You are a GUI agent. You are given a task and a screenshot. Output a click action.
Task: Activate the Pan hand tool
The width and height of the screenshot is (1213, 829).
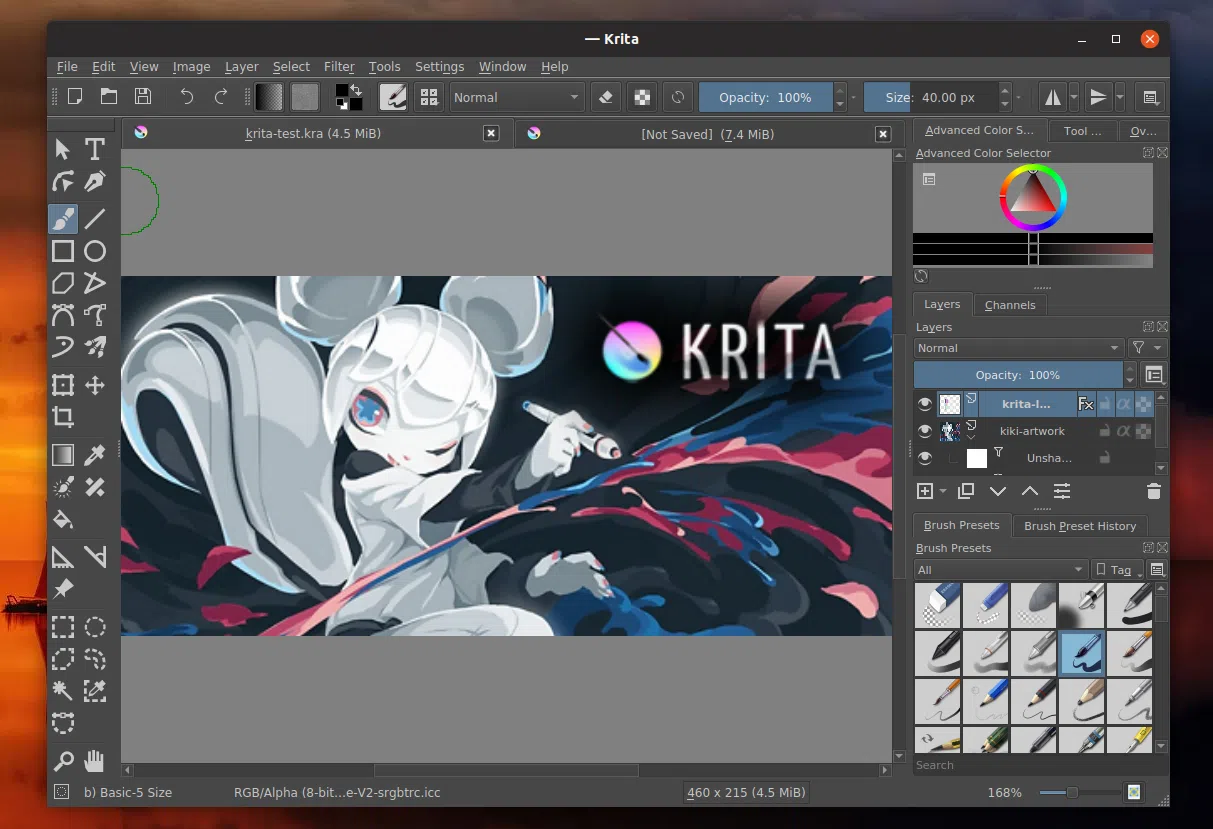[x=95, y=762]
